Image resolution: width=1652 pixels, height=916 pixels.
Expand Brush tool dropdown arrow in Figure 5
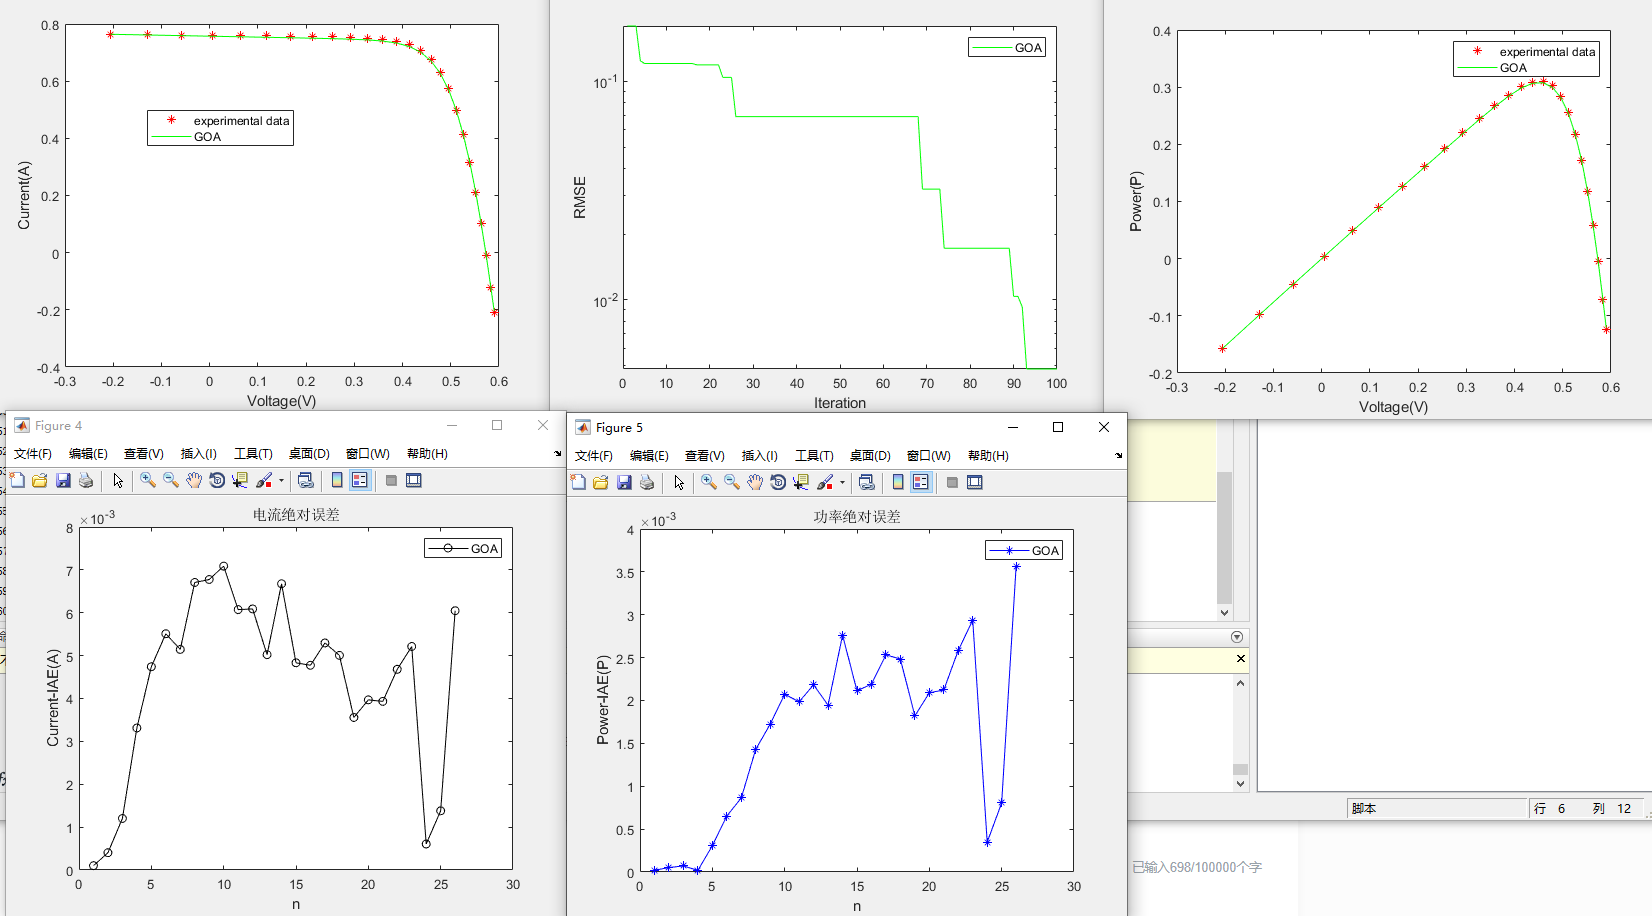(x=842, y=483)
